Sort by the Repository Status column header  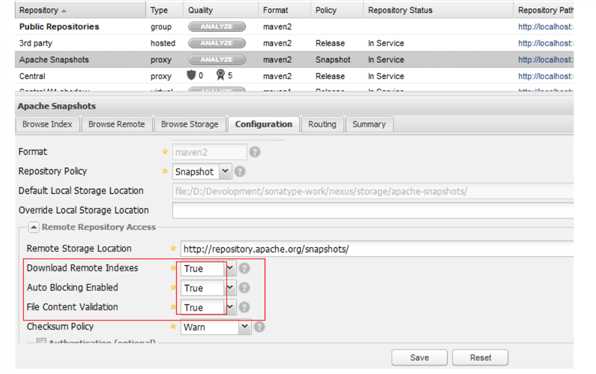[x=438, y=10]
